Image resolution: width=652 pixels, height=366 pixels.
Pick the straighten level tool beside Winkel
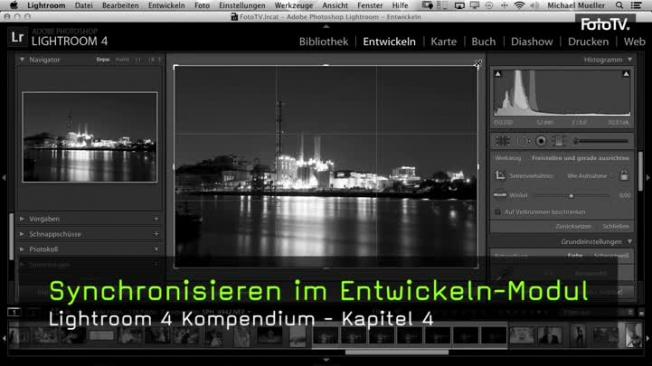tap(500, 195)
